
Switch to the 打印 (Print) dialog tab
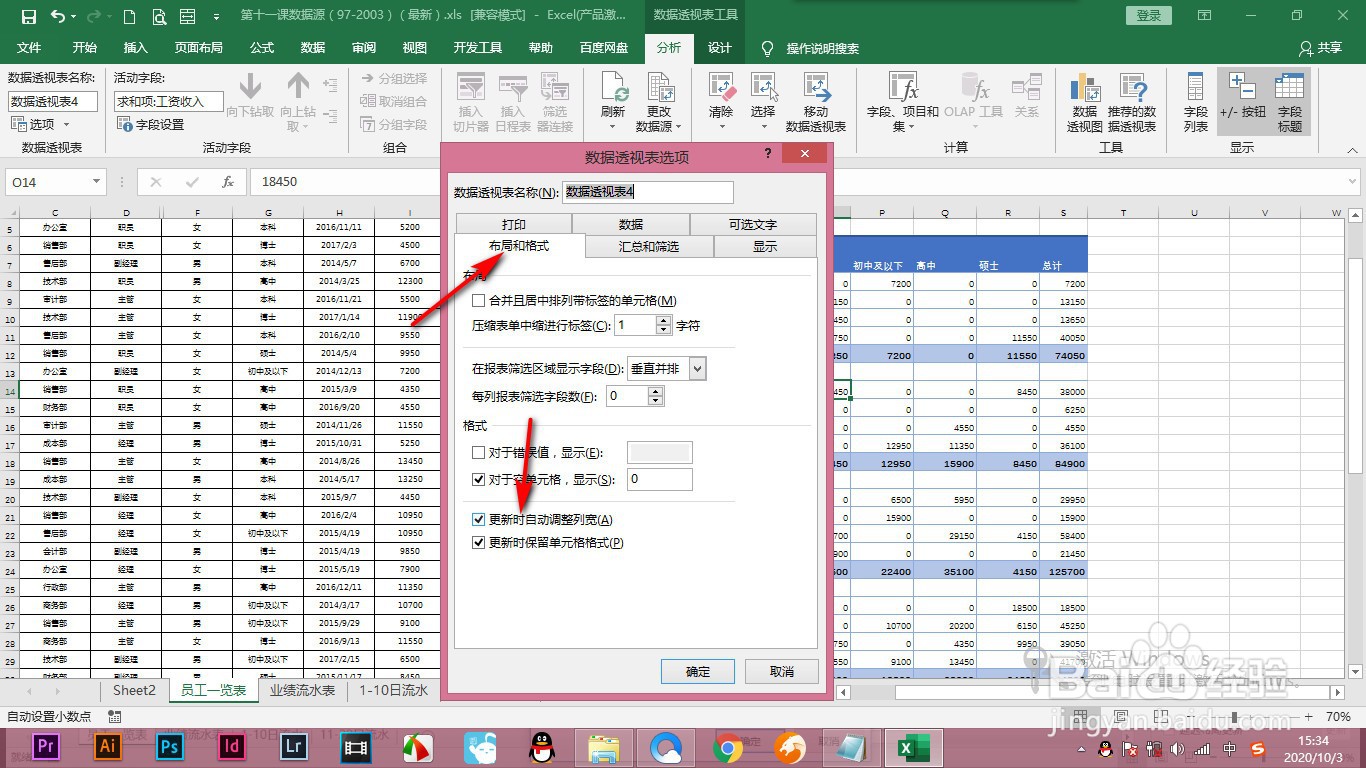(x=514, y=225)
